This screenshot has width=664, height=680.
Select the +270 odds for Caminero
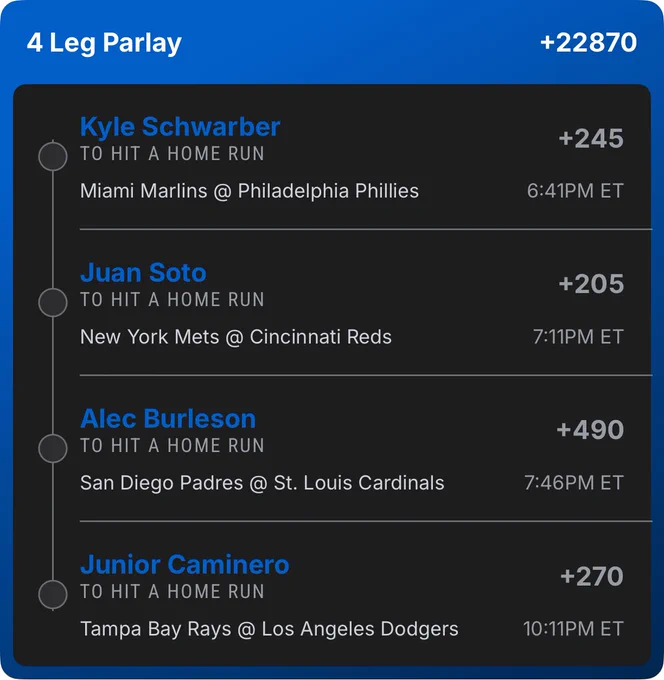coord(592,576)
